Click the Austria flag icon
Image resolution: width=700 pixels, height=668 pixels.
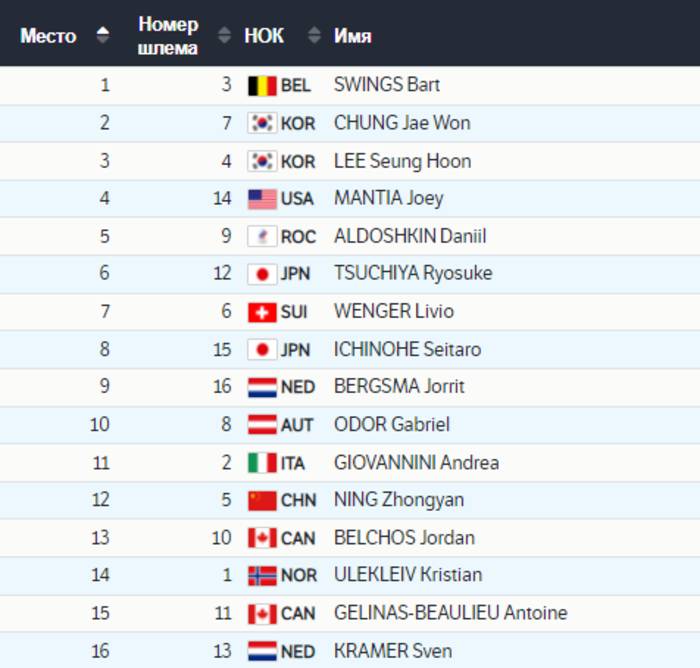262,425
